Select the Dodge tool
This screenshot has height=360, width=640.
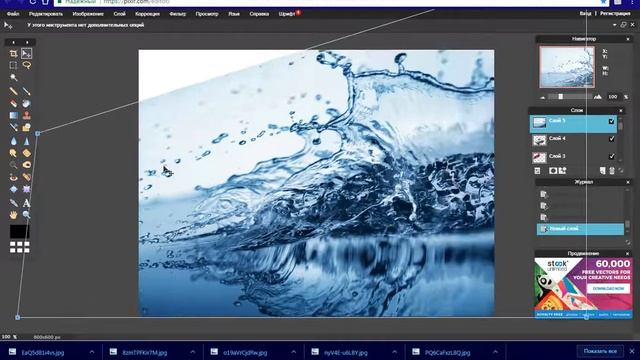click(x=13, y=165)
